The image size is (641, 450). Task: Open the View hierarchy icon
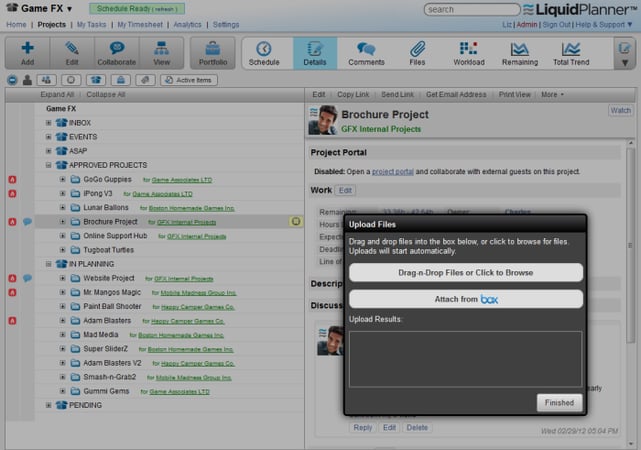(x=161, y=49)
